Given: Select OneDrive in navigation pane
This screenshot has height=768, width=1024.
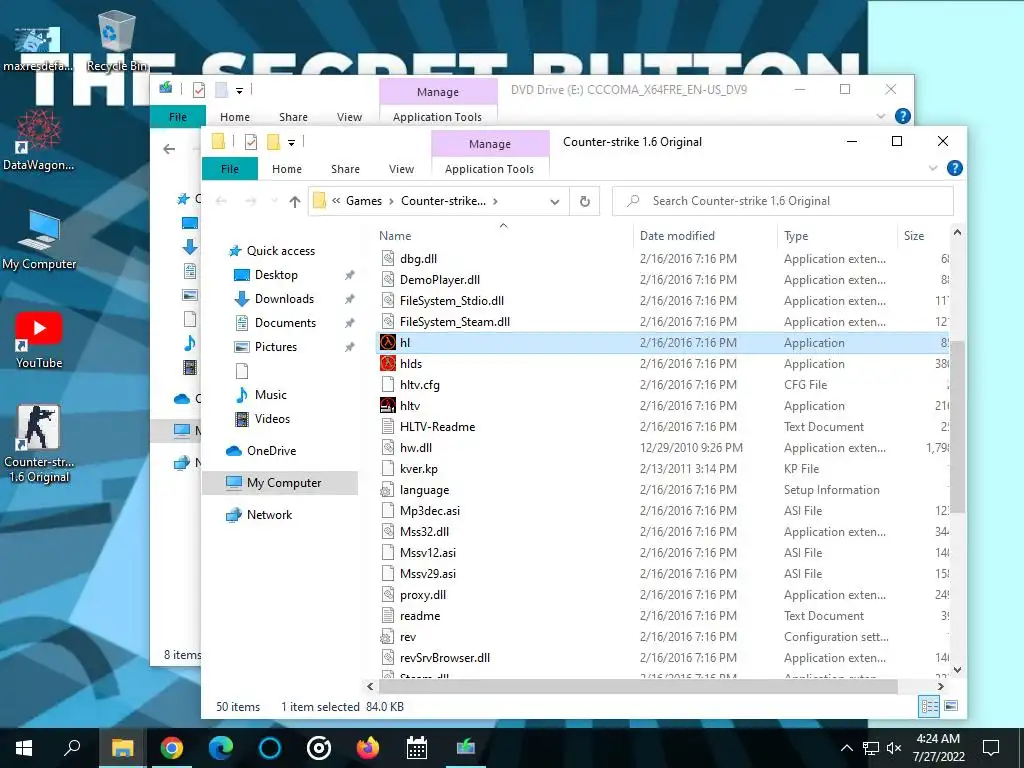Looking at the screenshot, I should [271, 451].
